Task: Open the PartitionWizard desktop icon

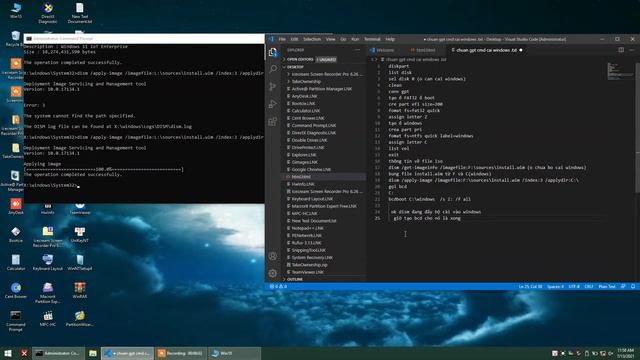Action: click(x=80, y=318)
